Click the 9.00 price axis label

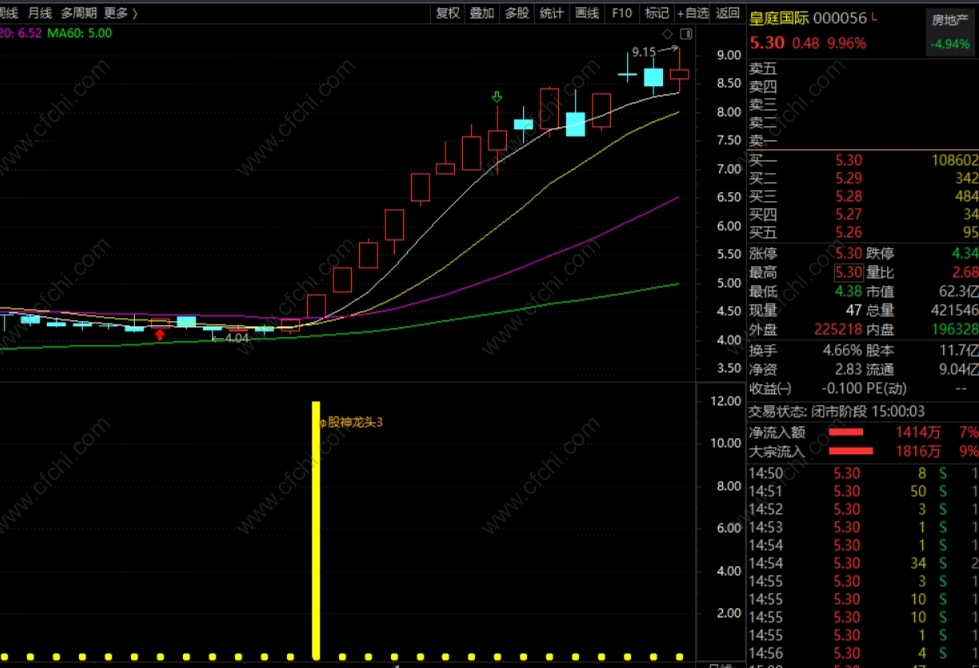729,55
